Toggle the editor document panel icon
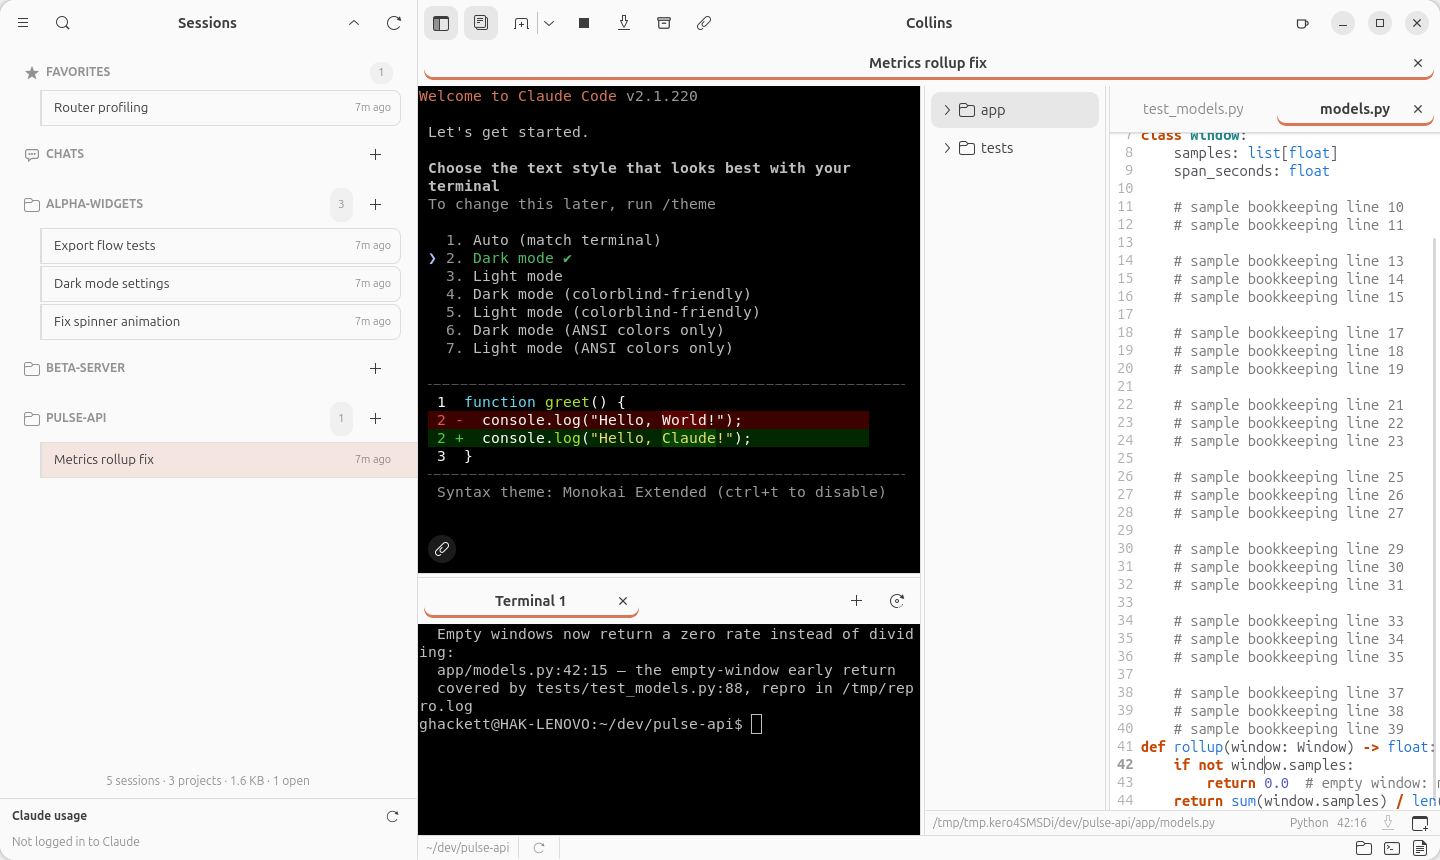This screenshot has height=860, width=1440. (1420, 848)
